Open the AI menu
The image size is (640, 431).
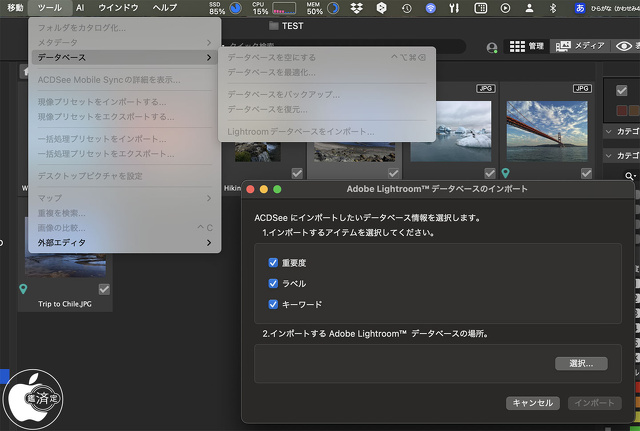click(x=80, y=8)
